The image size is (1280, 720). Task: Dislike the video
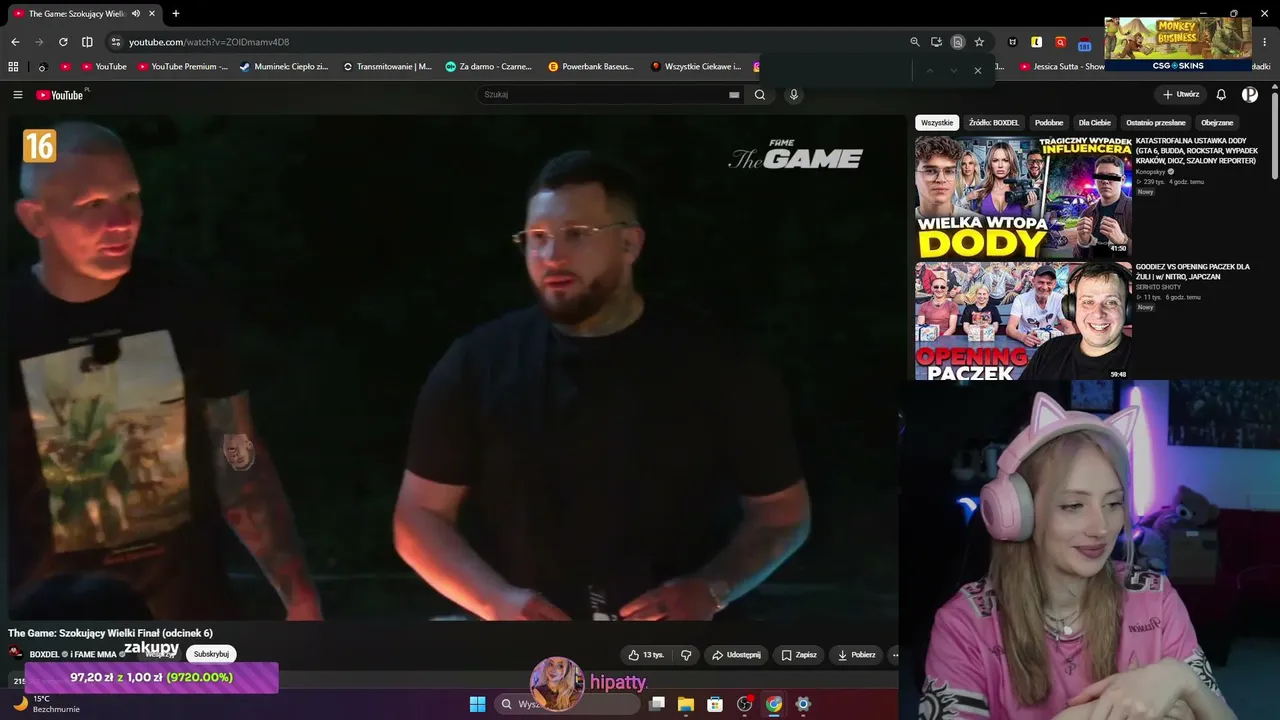pyautogui.click(x=686, y=655)
